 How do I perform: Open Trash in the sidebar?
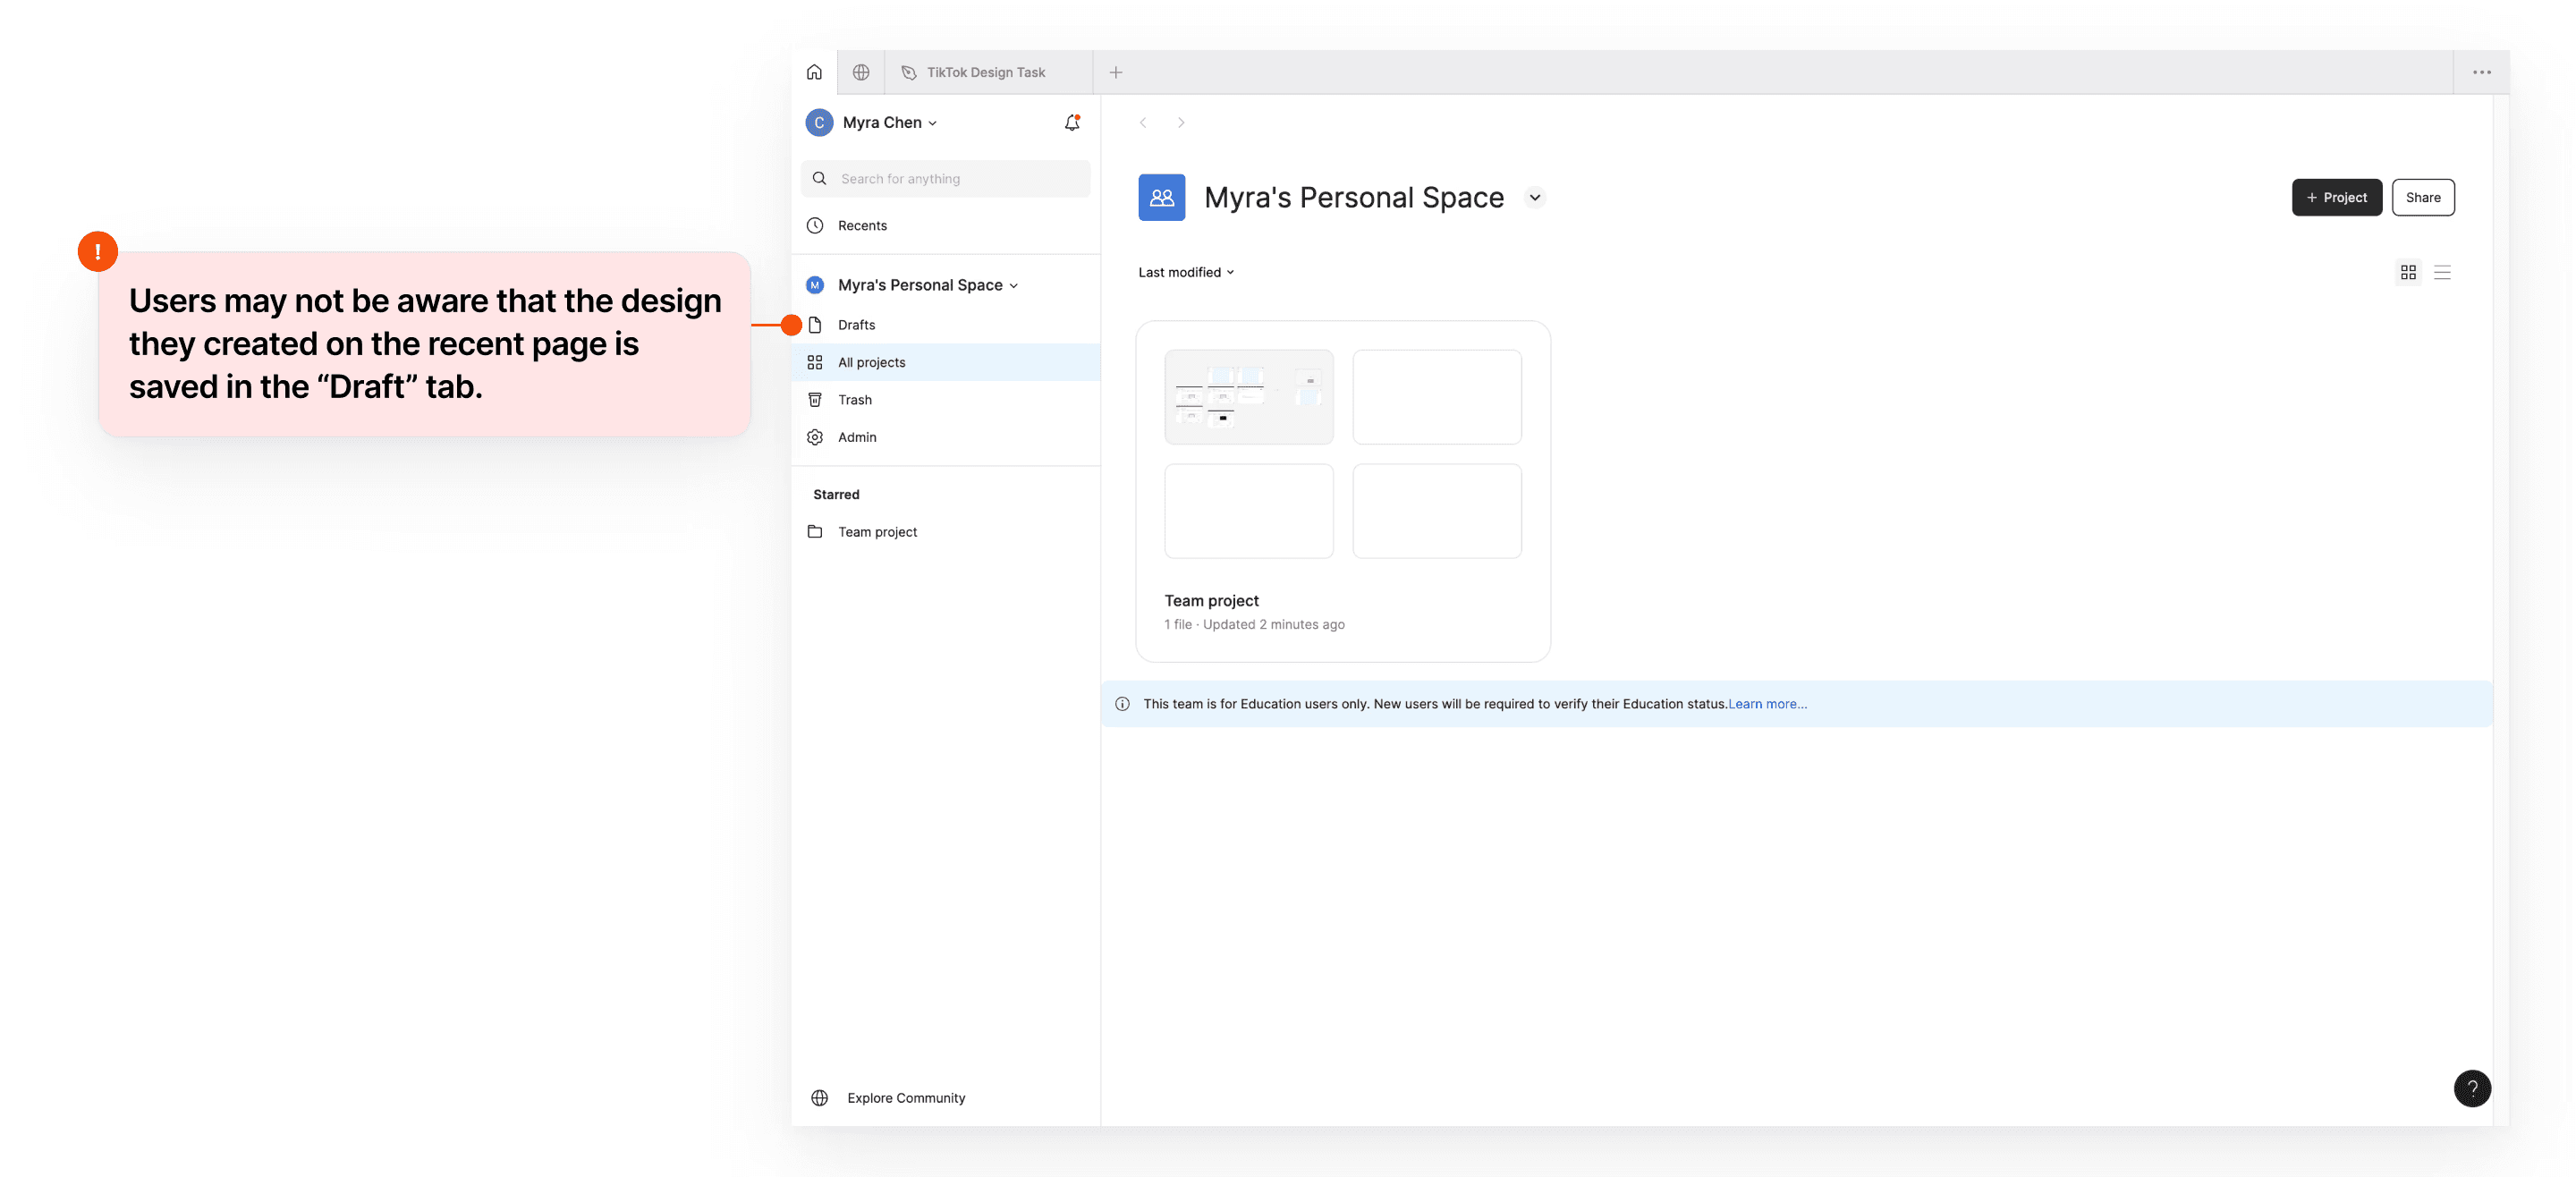[x=854, y=400]
